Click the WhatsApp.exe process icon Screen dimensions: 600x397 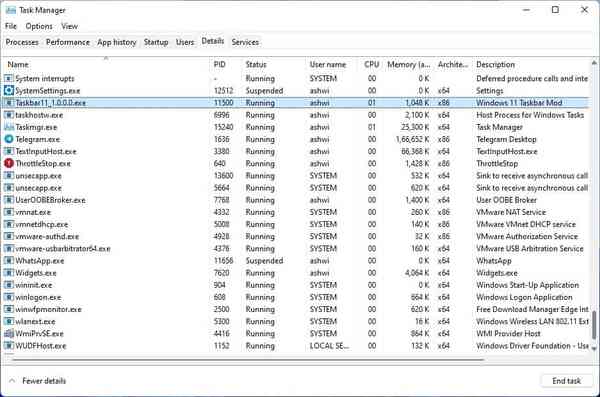point(9,261)
